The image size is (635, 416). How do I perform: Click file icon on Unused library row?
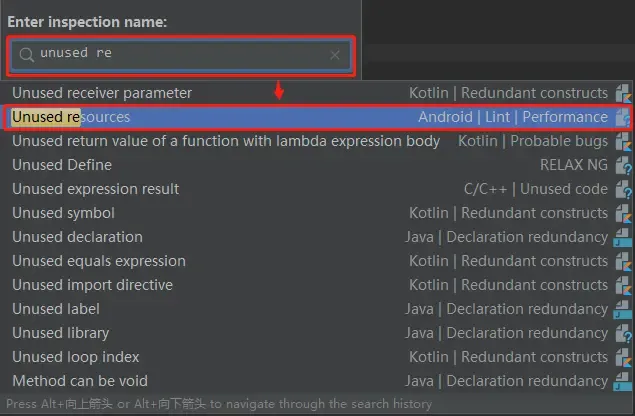pos(623,333)
